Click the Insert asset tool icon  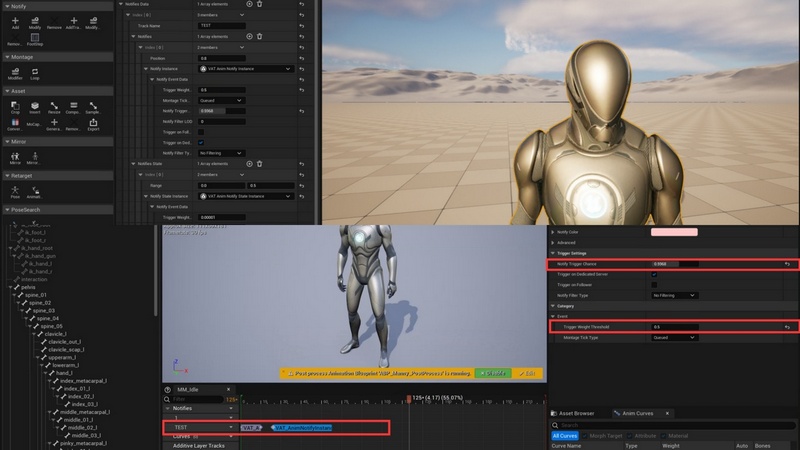click(35, 105)
